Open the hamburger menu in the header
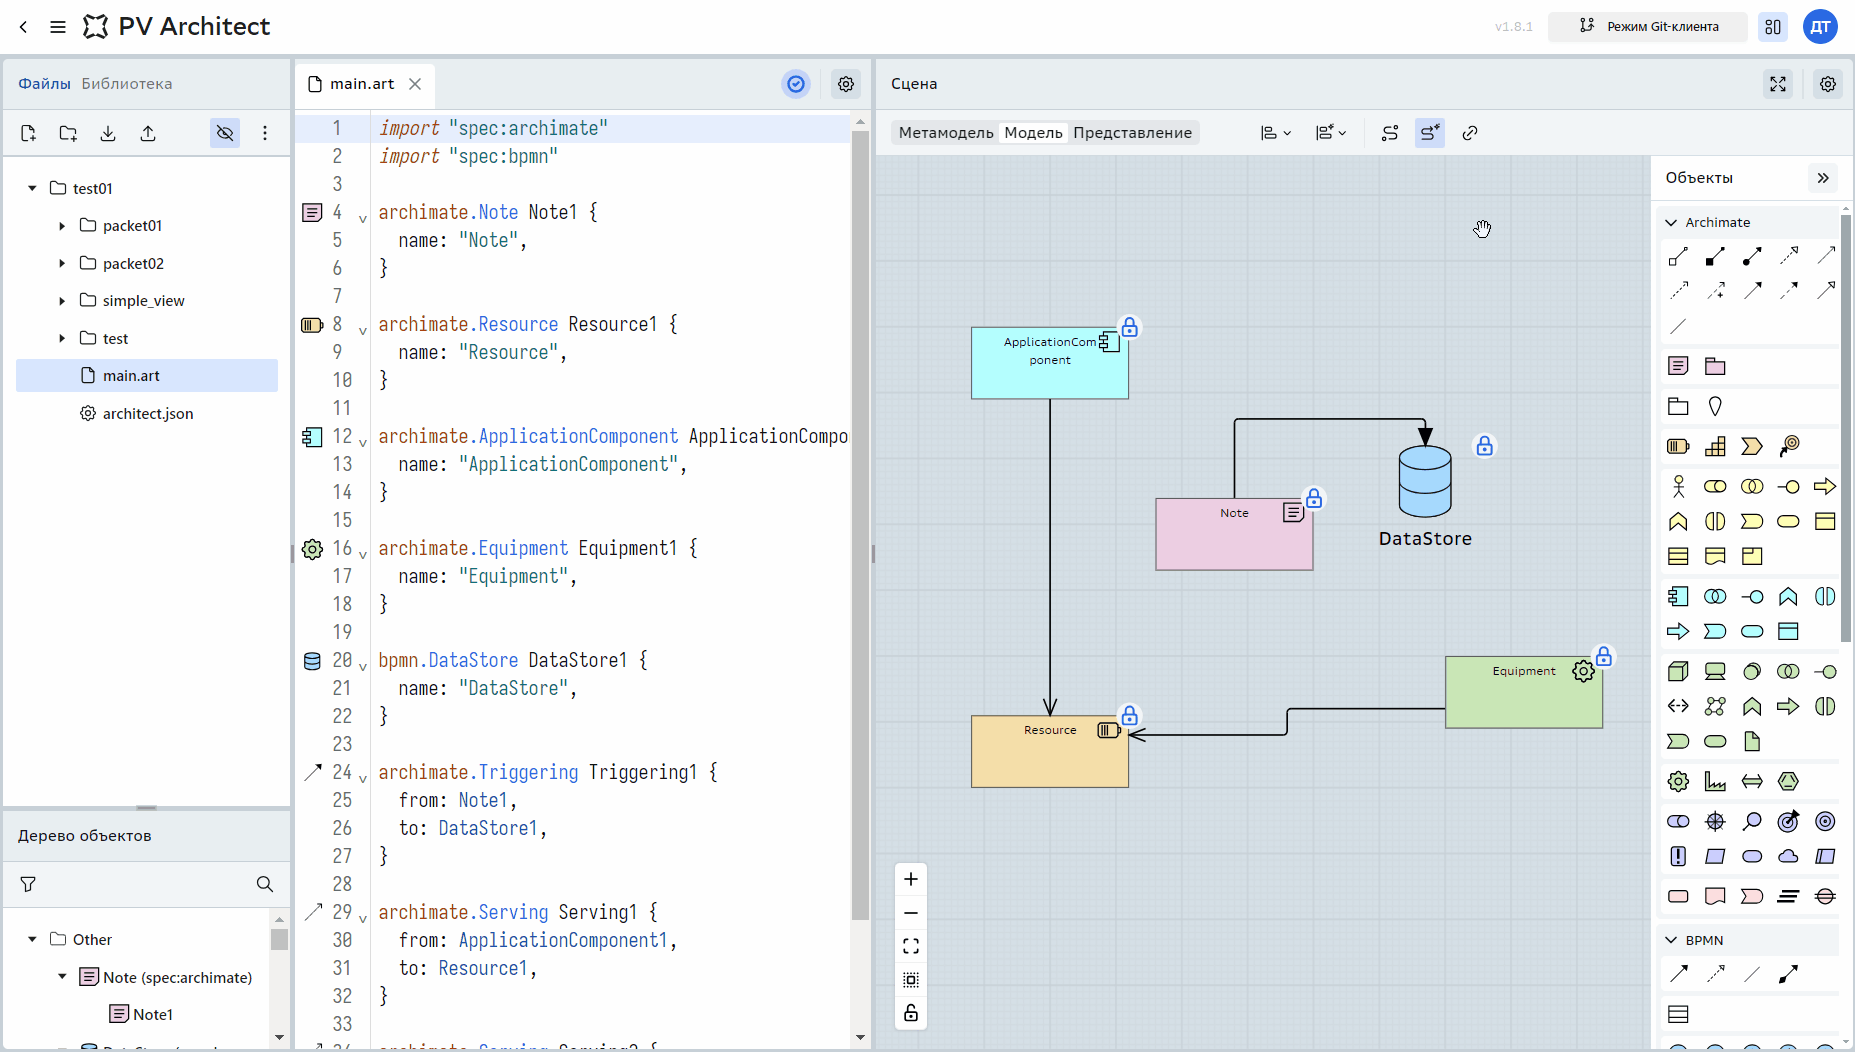Image resolution: width=1855 pixels, height=1052 pixels. click(58, 27)
